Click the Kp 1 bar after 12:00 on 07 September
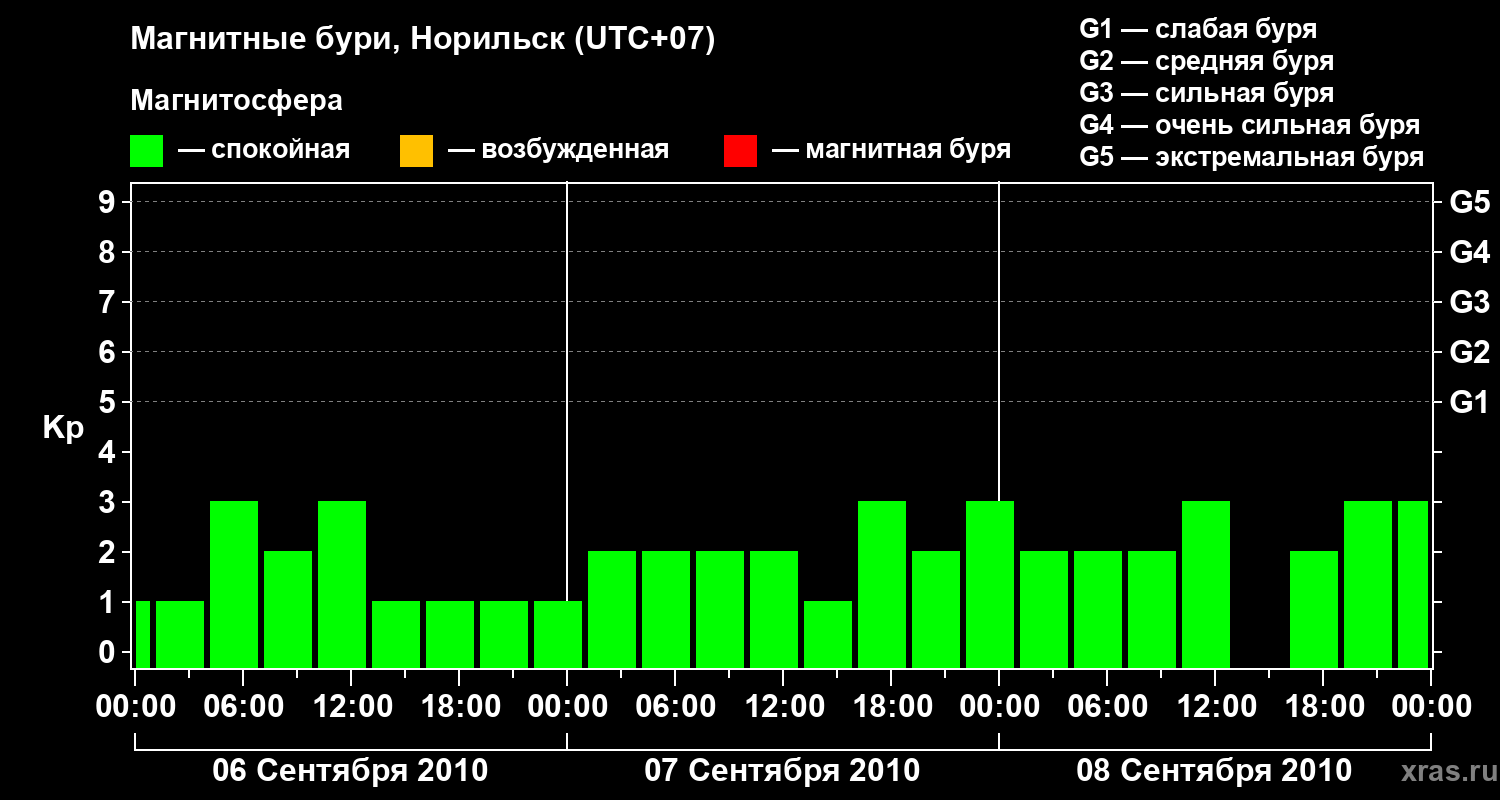Image resolution: width=1500 pixels, height=800 pixels. 828,634
